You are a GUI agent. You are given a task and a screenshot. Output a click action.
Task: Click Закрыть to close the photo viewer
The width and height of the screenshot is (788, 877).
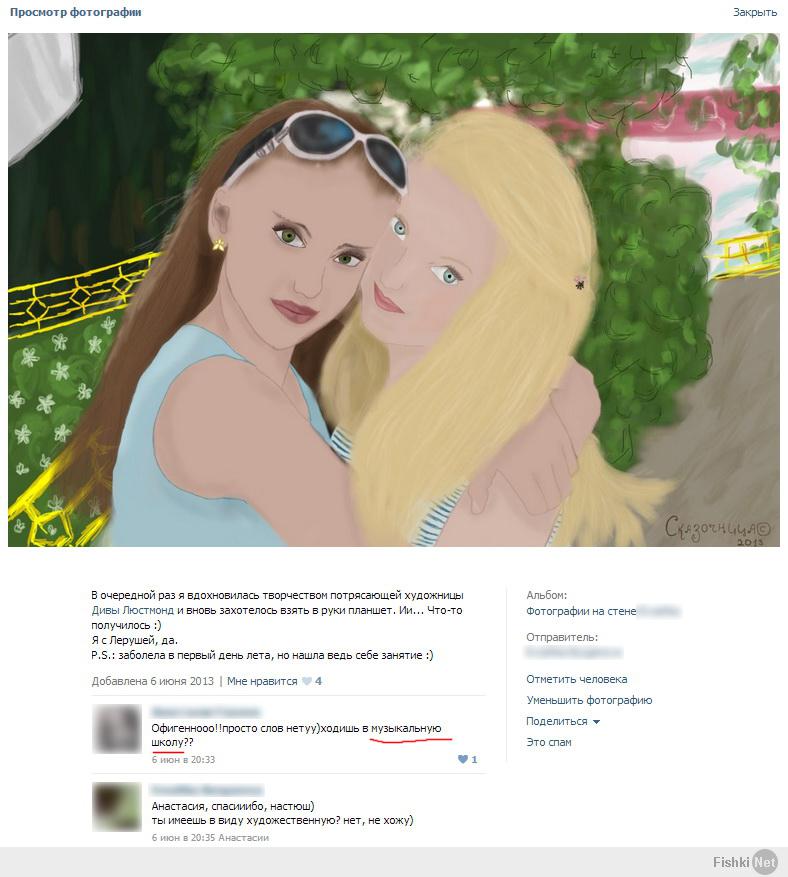[x=755, y=12]
